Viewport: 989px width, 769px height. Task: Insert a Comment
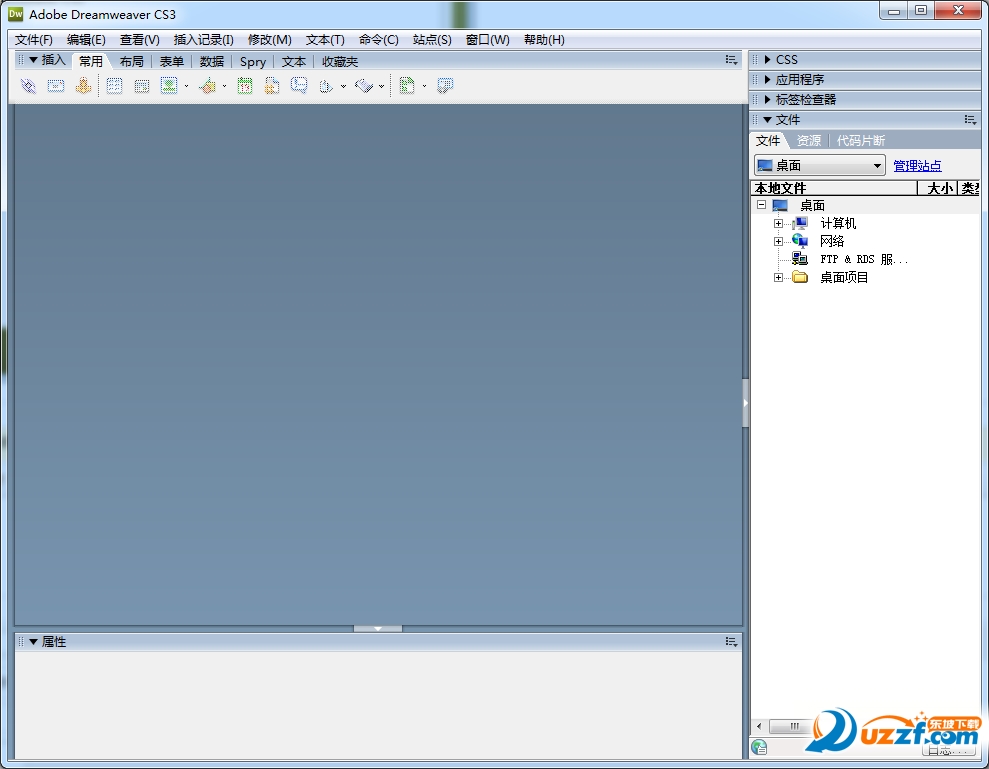pos(299,86)
